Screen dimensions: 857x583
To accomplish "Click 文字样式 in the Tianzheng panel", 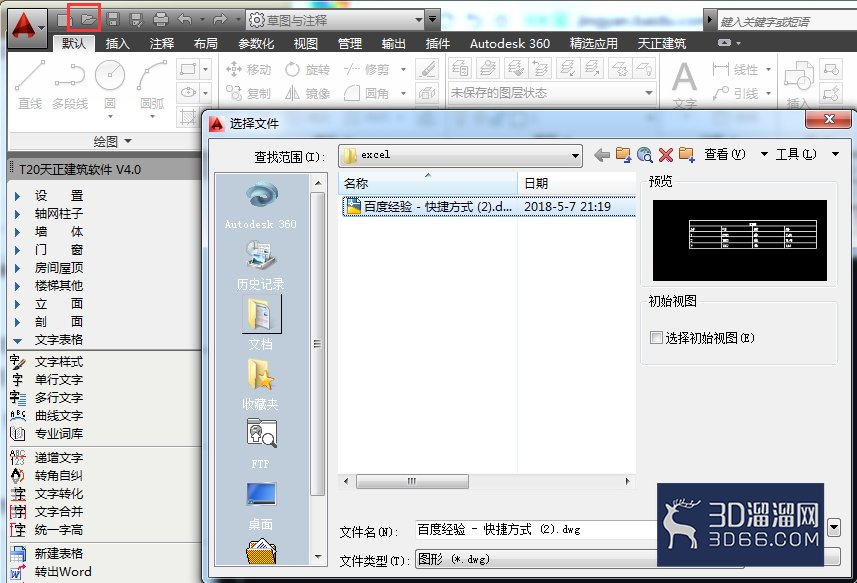I will click(59, 362).
